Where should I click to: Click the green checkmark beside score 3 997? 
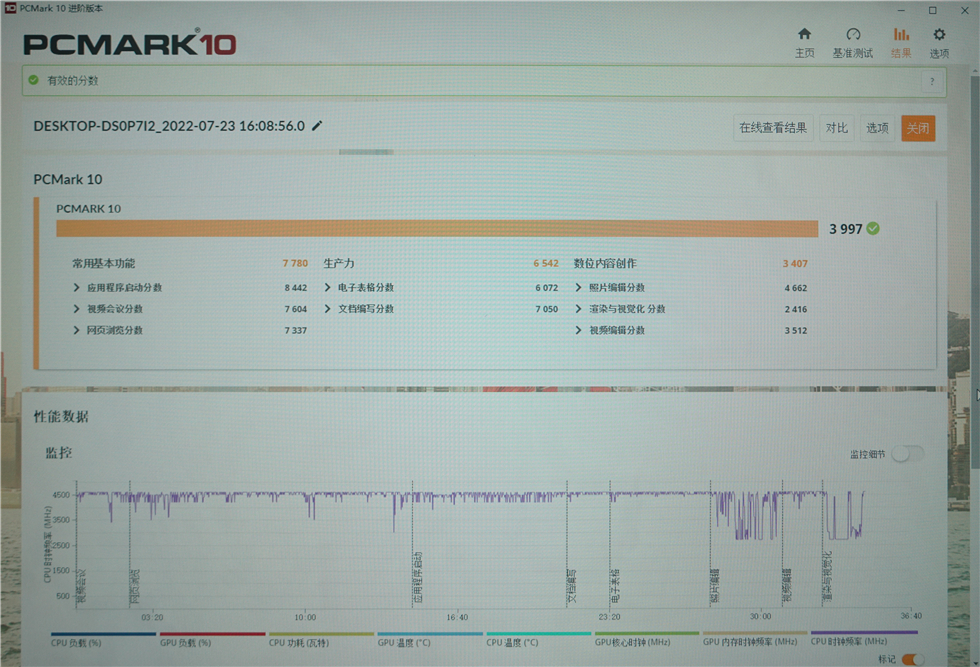(x=873, y=229)
